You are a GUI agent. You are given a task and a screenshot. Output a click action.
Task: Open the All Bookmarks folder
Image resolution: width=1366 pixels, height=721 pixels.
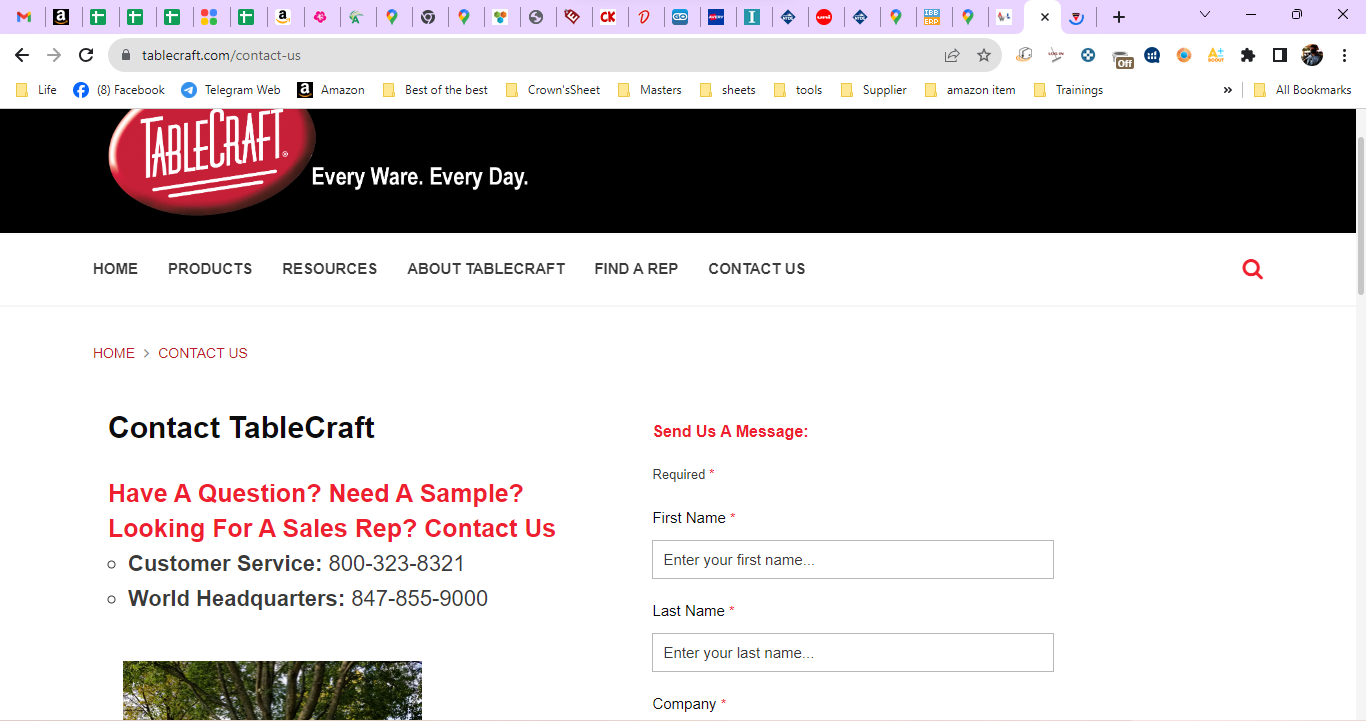1302,90
